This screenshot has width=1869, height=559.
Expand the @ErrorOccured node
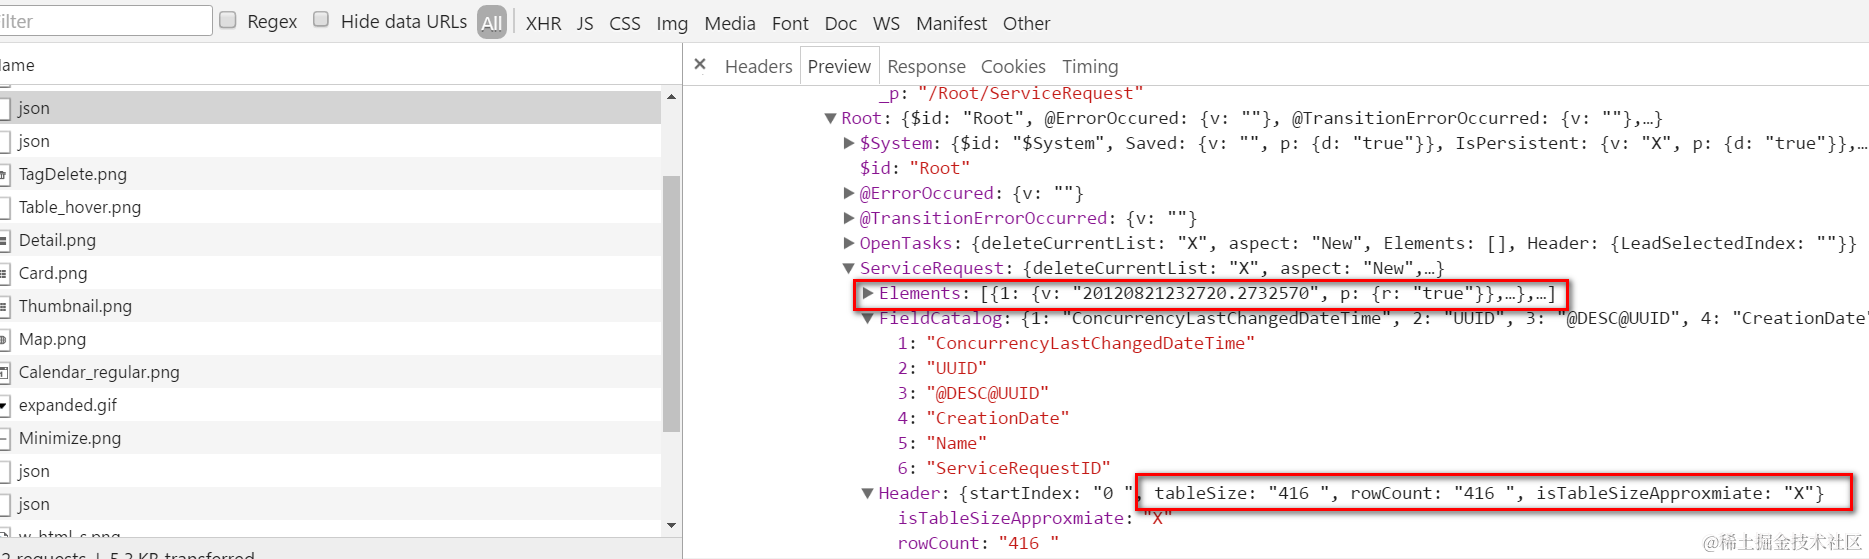[x=849, y=193]
